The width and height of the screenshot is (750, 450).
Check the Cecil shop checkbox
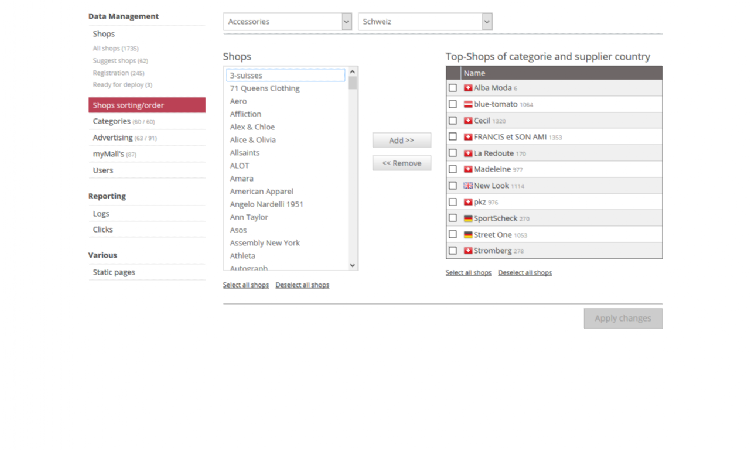[x=453, y=121]
